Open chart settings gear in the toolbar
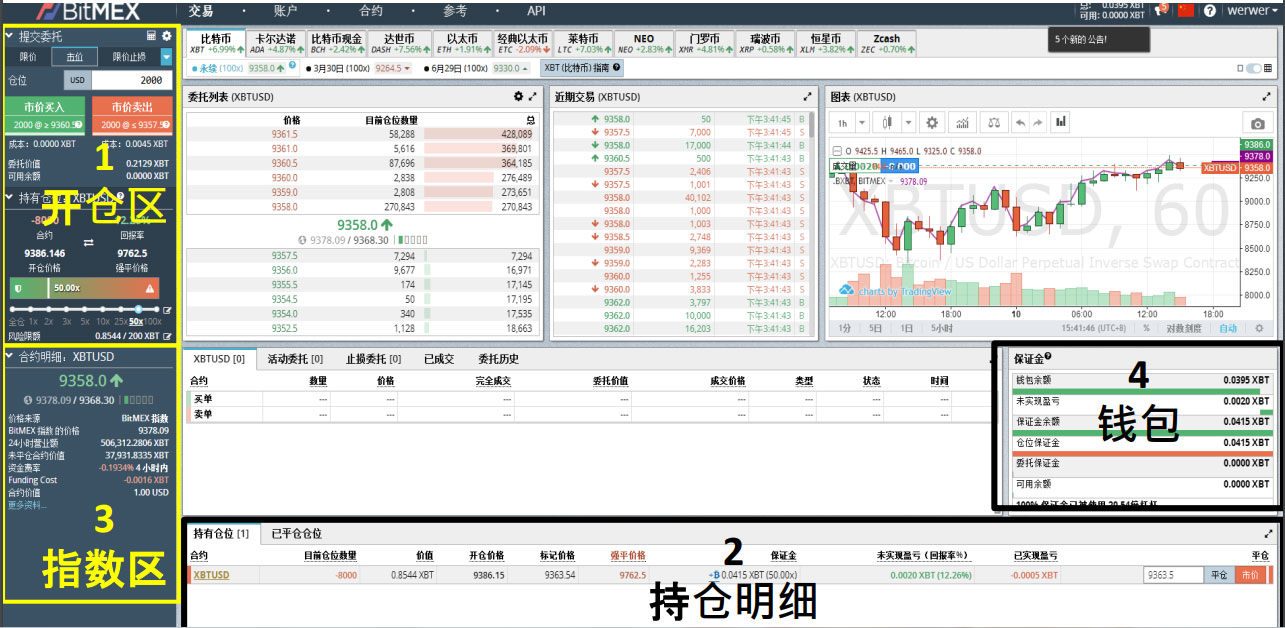The height and width of the screenshot is (628, 1285). coord(933,122)
